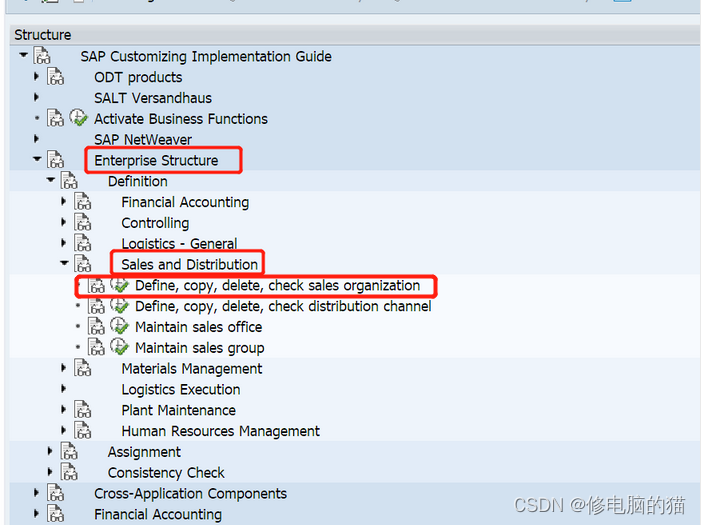
Task: Expand the Logistics - General node
Action: 63,243
